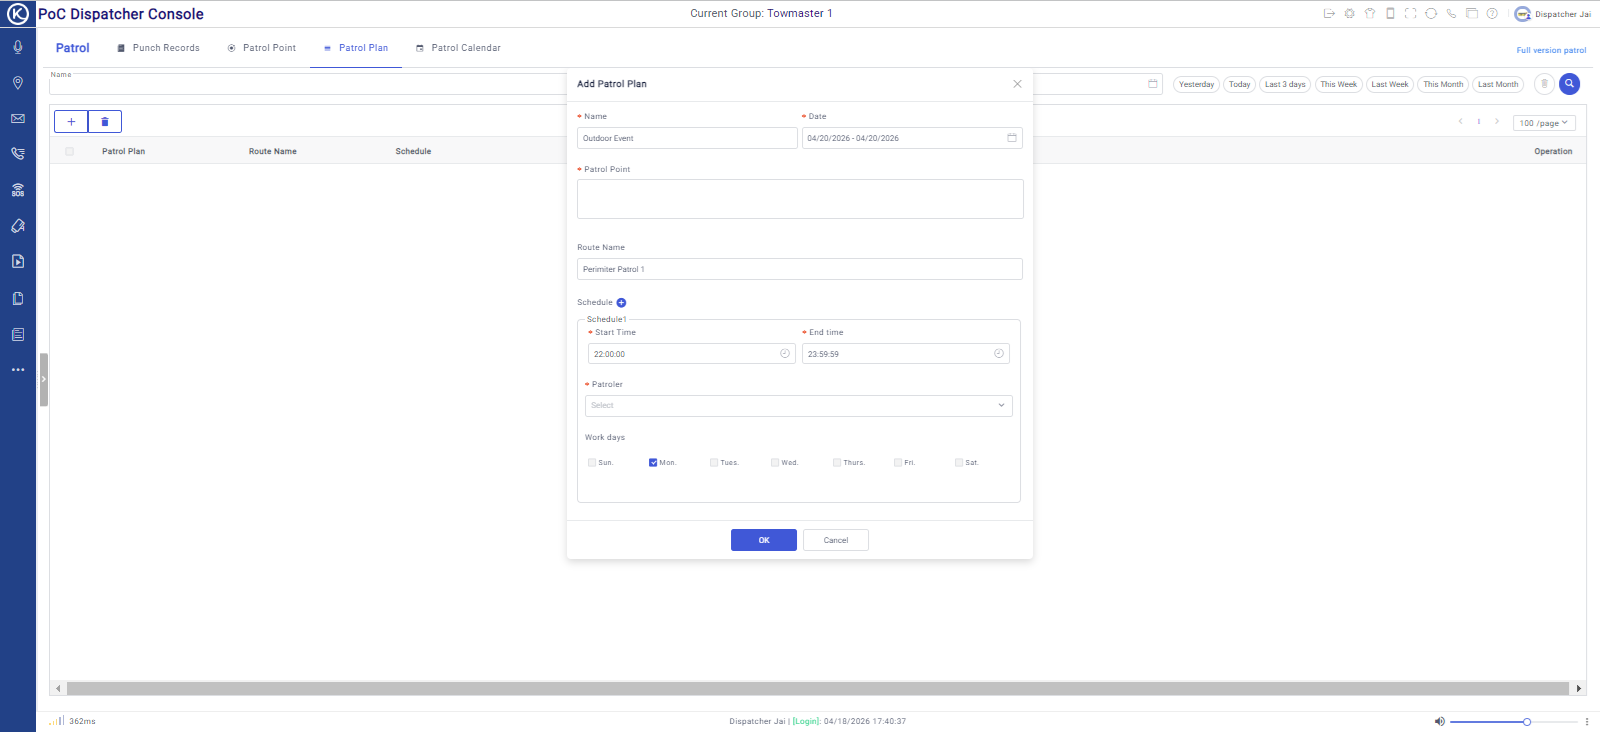Click the OK button in dialog
This screenshot has height=732, width=1600.
tap(764, 540)
